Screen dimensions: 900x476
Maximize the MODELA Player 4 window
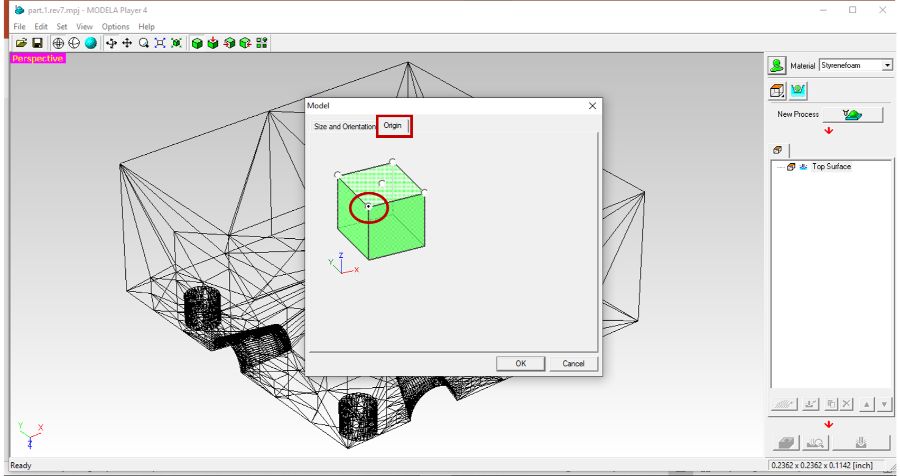[x=852, y=10]
